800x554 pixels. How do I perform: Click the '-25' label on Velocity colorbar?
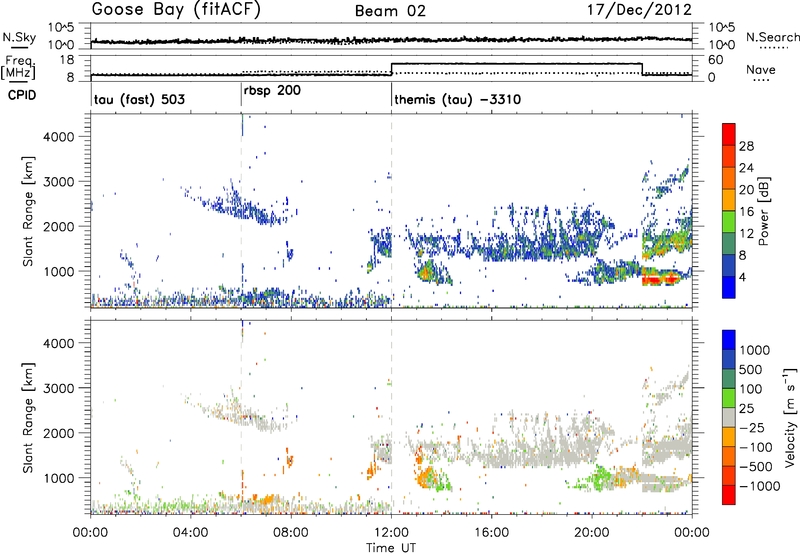[752, 428]
